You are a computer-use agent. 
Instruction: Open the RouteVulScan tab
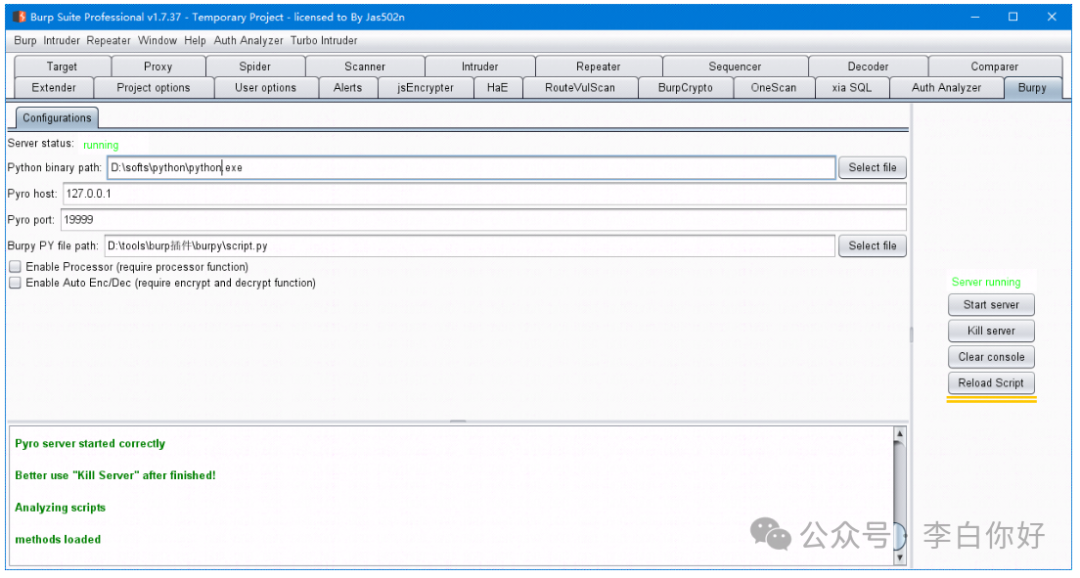(580, 87)
